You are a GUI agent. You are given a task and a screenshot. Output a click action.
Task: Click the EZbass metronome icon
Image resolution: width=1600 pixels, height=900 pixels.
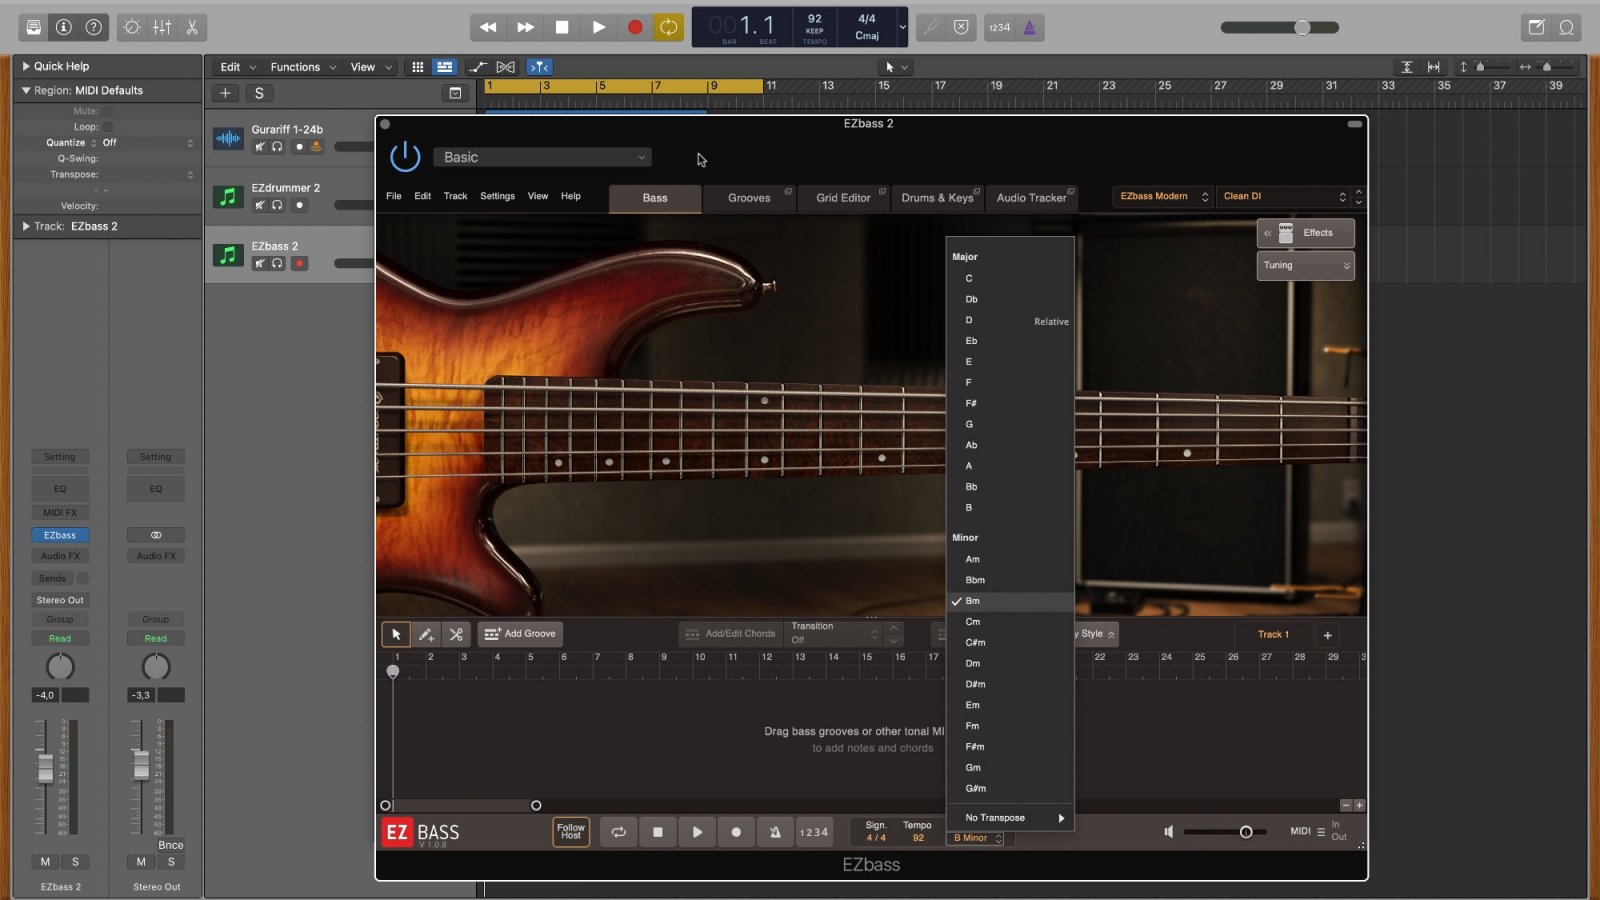pyautogui.click(x=775, y=832)
